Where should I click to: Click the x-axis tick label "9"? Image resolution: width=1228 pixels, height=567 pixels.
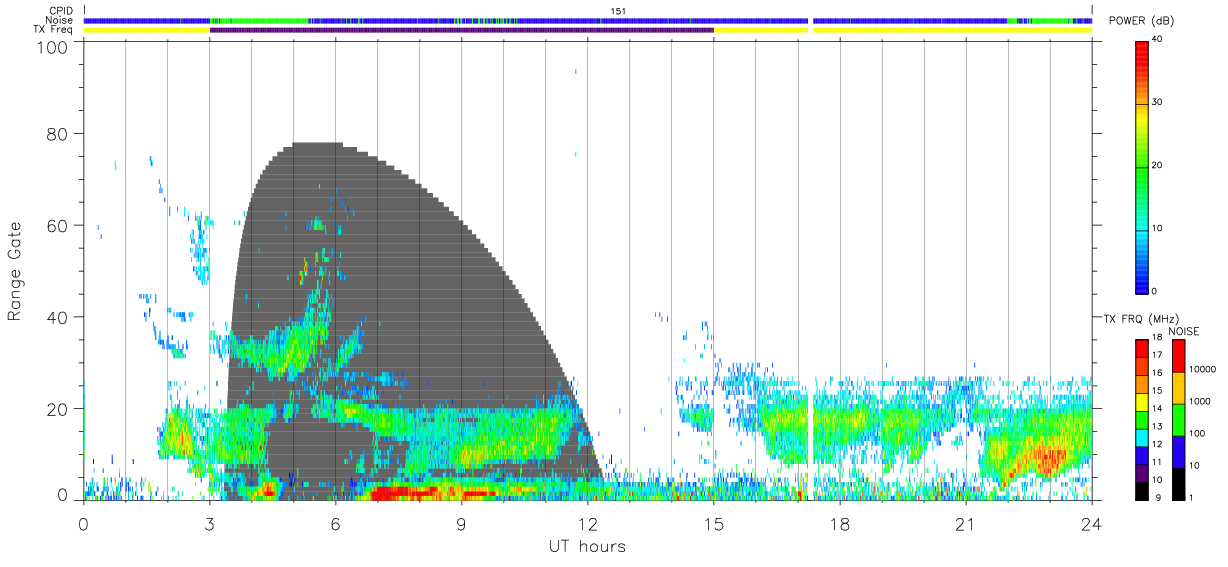(x=461, y=524)
